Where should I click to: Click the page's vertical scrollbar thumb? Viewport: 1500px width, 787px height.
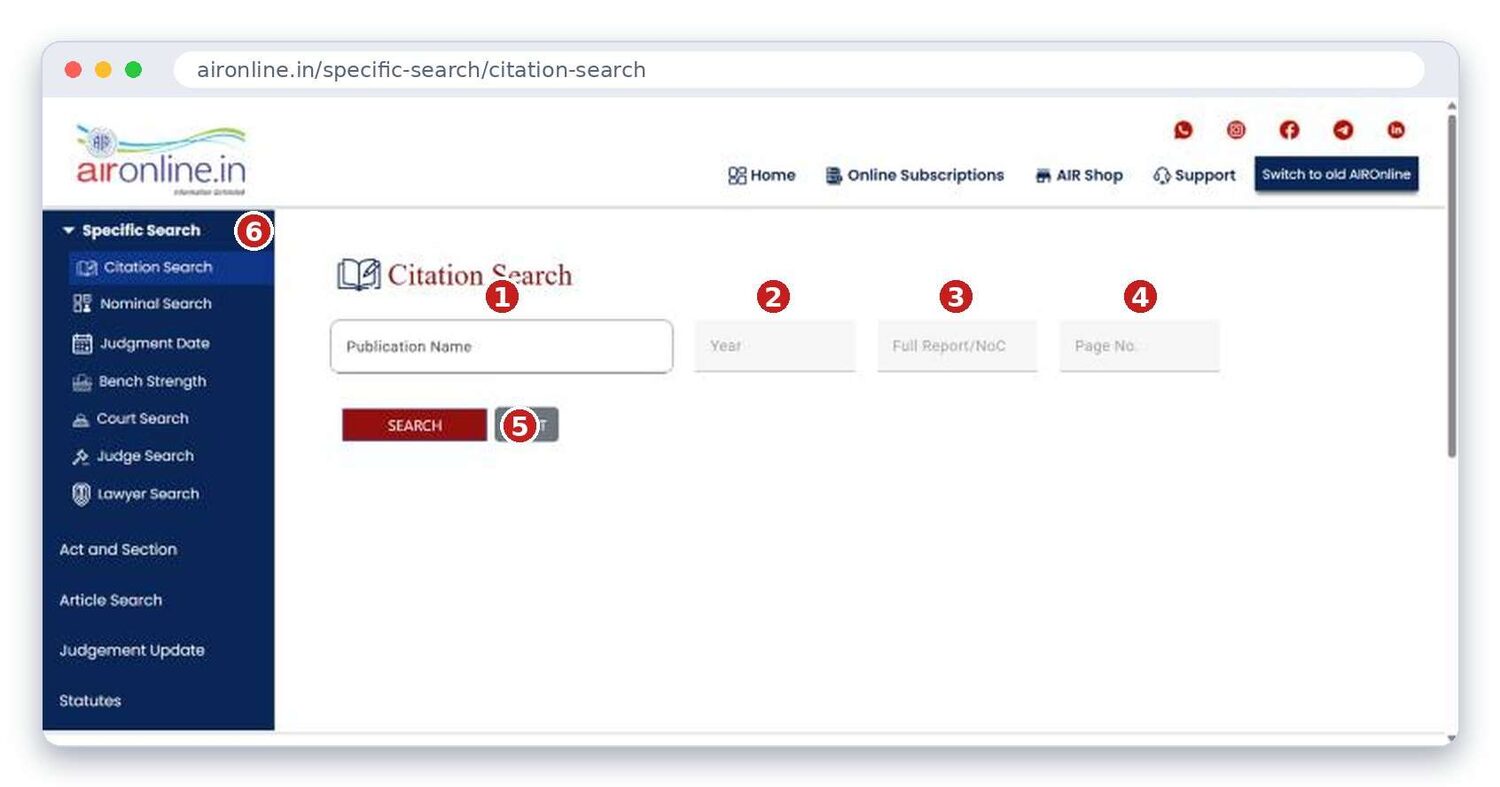pyautogui.click(x=1451, y=286)
